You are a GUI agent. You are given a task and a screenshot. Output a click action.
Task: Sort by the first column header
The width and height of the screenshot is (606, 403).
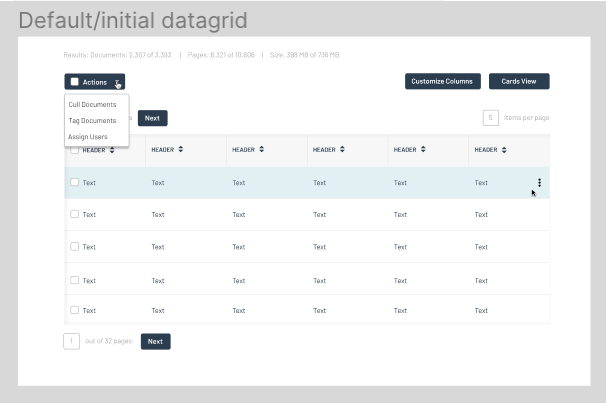tap(112, 150)
